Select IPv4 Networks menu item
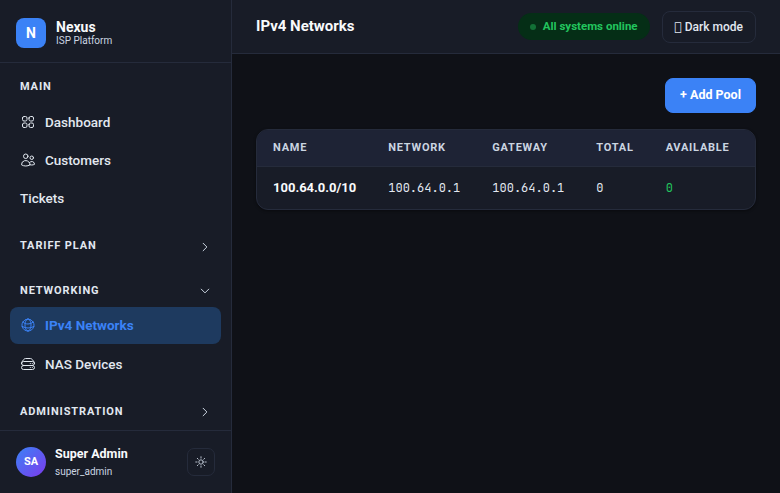 click(x=115, y=325)
